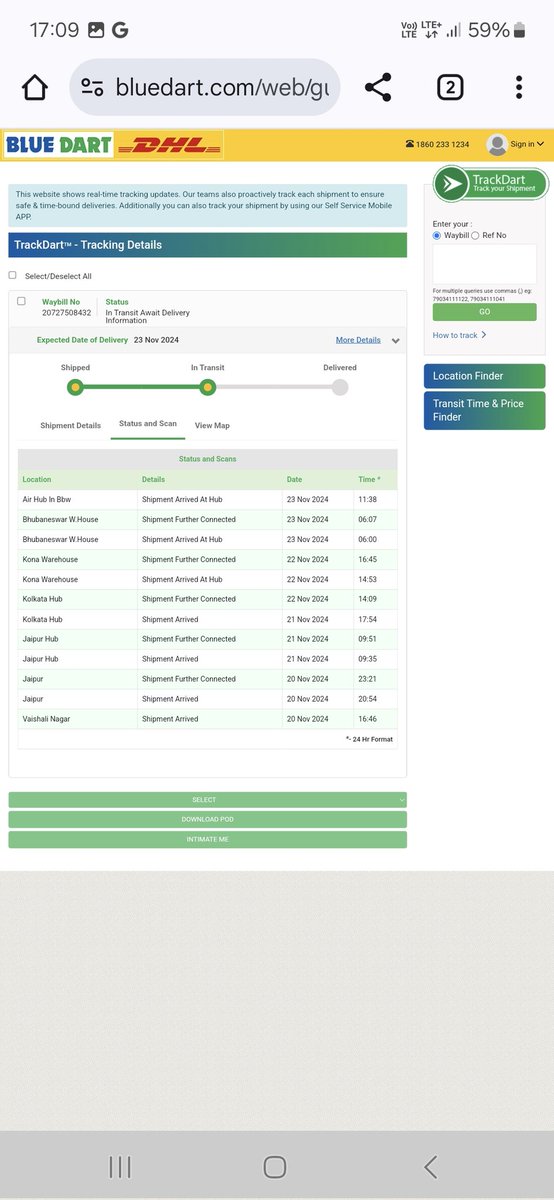Viewport: 554px width, 1200px height.
Task: Click the Vaishali Nagar location cell
Action: [x=78, y=719]
